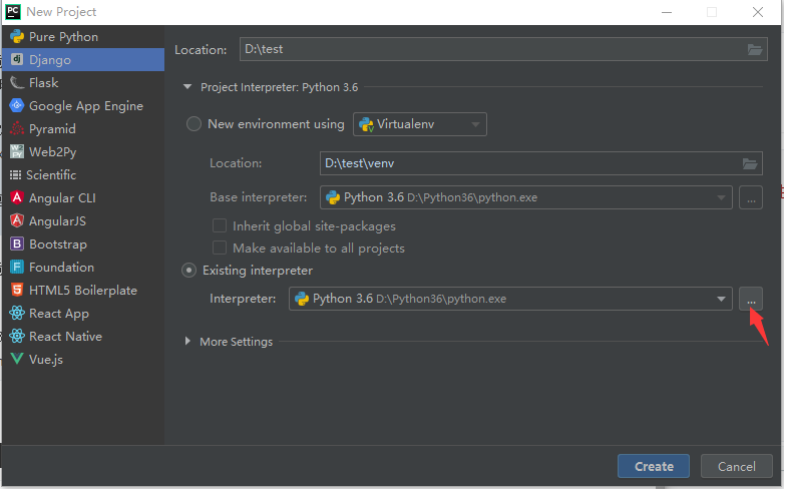The image size is (786, 491).
Task: Click the PyCharm logo in title bar
Action: point(13,12)
